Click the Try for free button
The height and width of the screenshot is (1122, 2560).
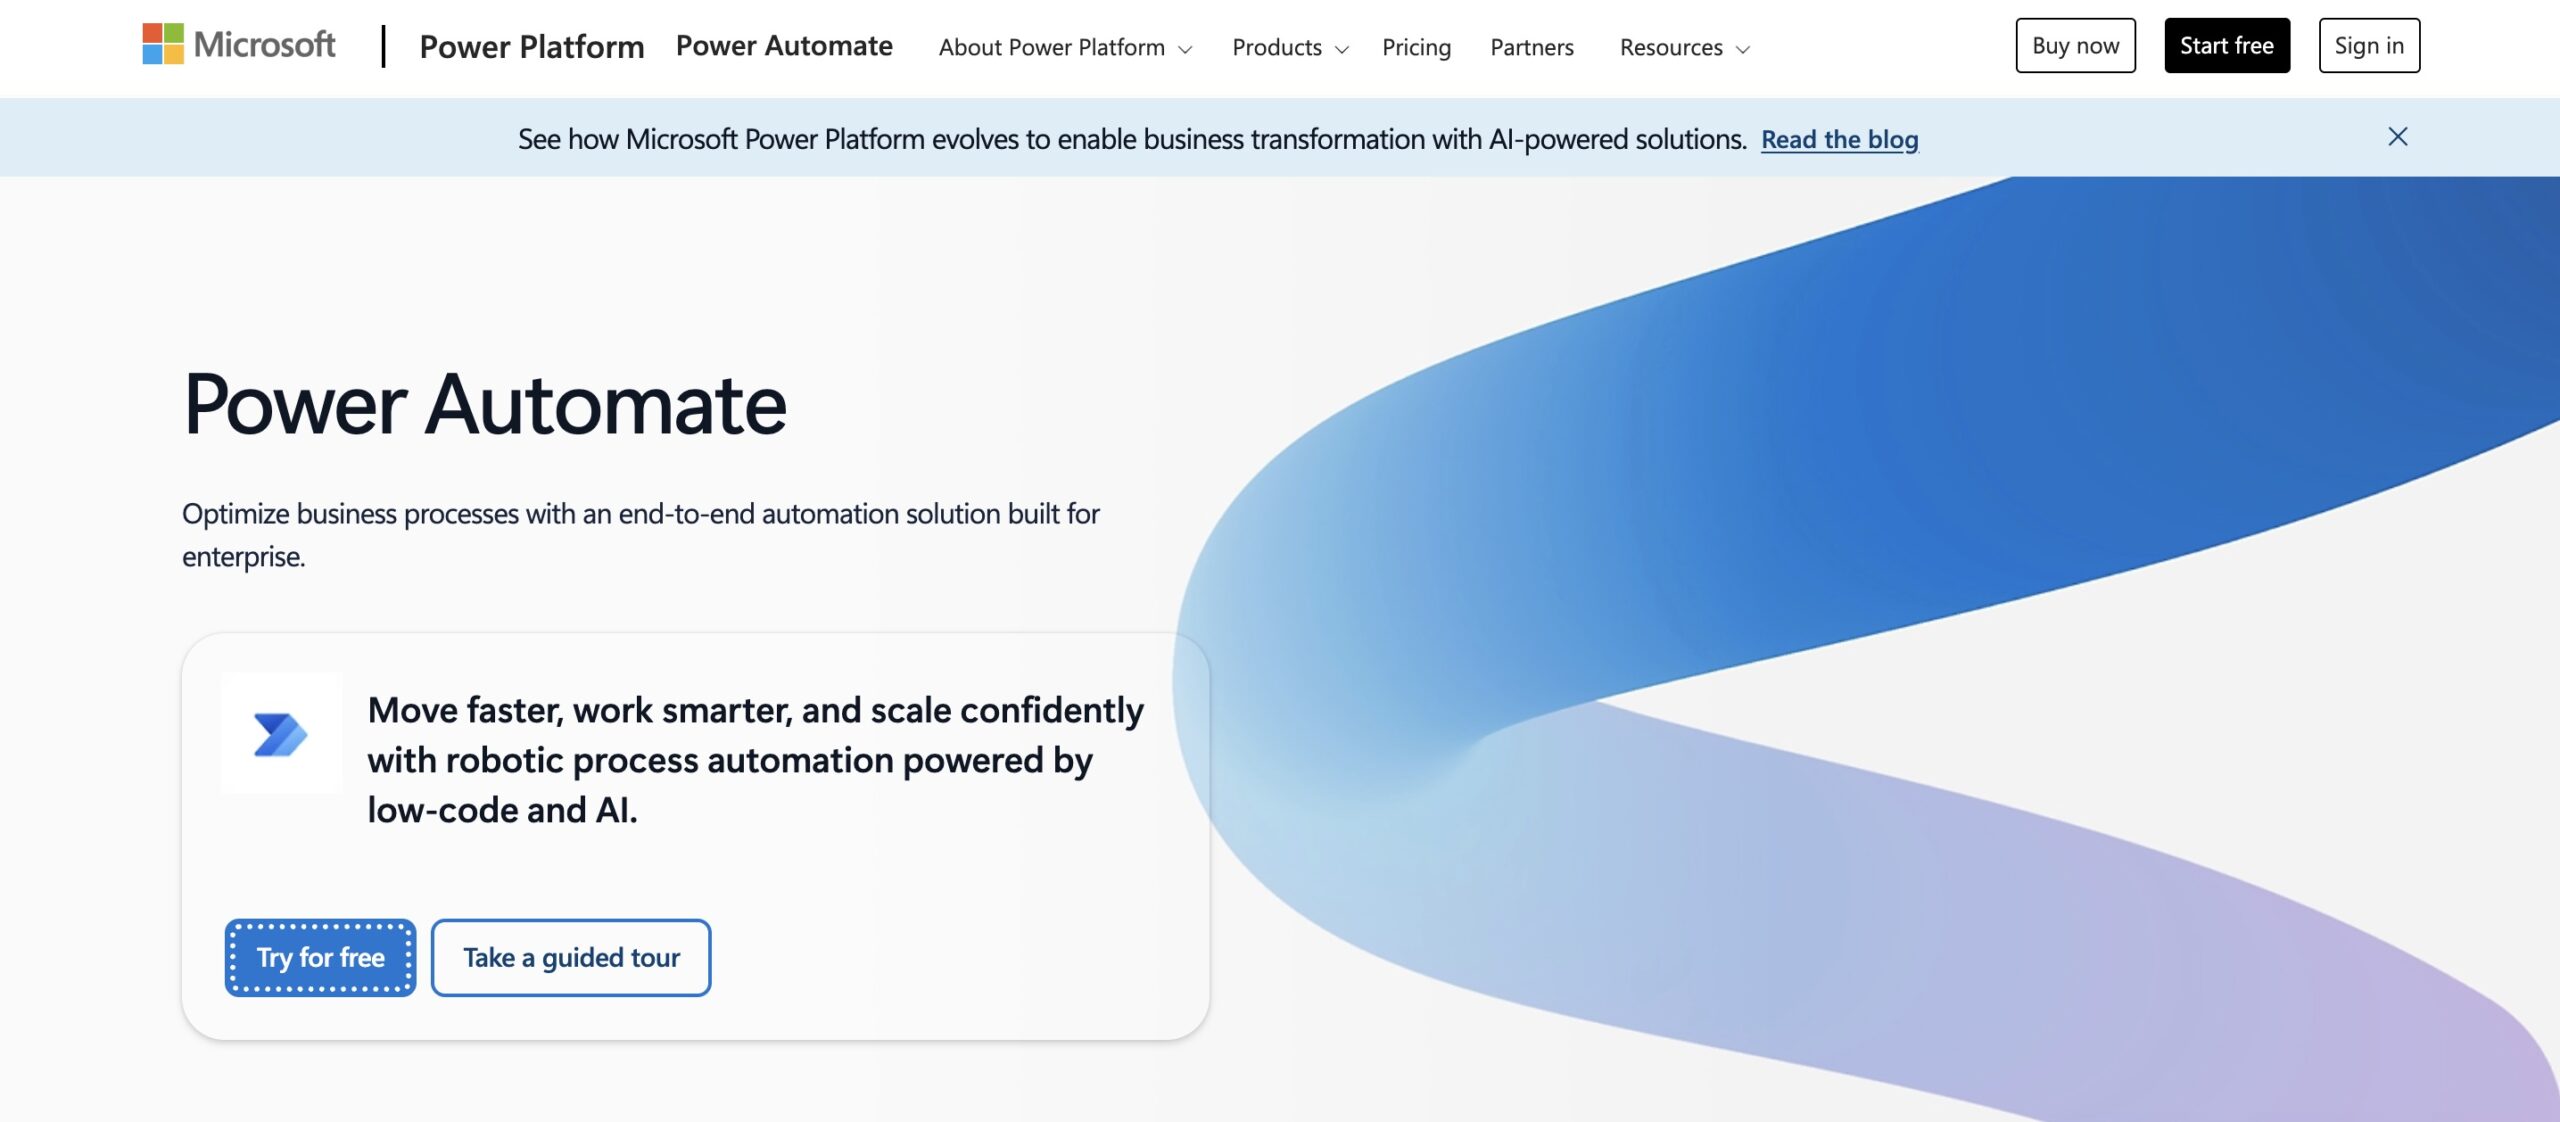tap(320, 957)
